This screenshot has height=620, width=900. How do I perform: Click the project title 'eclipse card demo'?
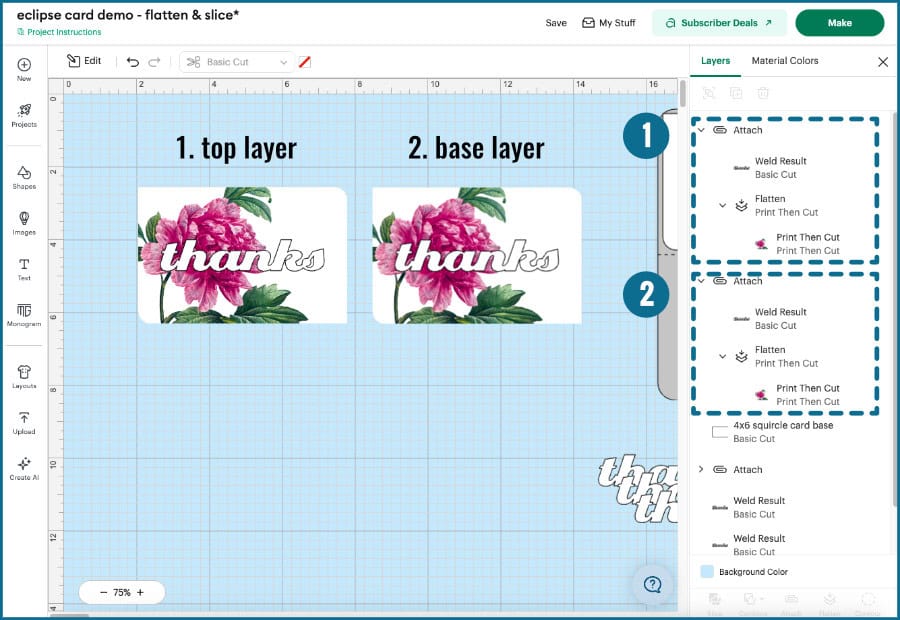coord(127,15)
